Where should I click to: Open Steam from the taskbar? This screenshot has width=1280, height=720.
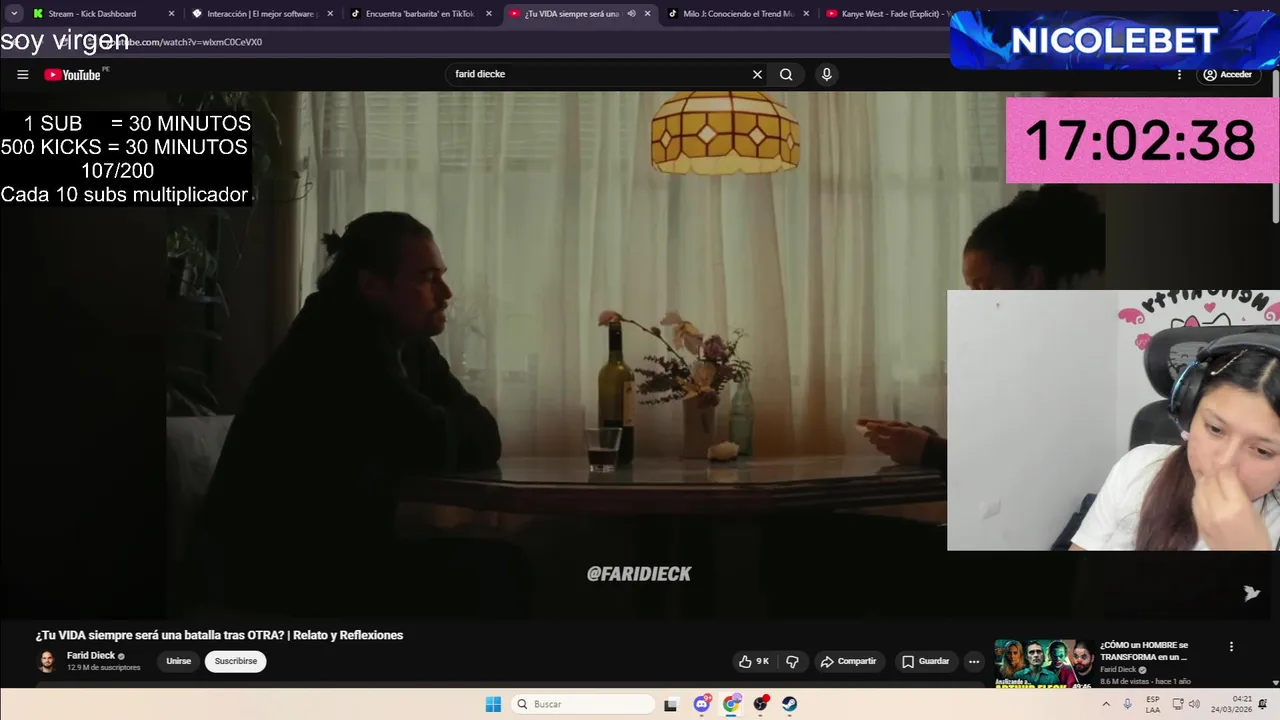[x=789, y=704]
